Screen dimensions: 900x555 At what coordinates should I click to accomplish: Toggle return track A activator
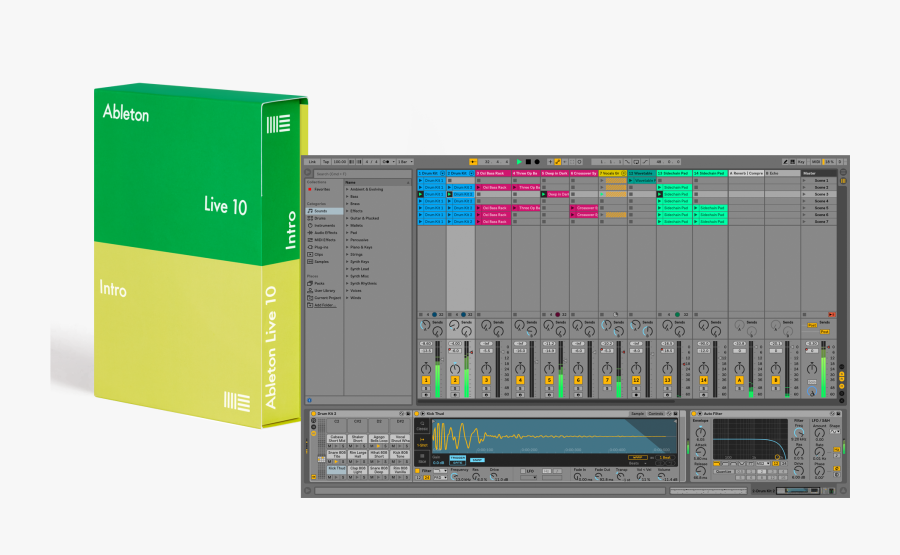(739, 380)
